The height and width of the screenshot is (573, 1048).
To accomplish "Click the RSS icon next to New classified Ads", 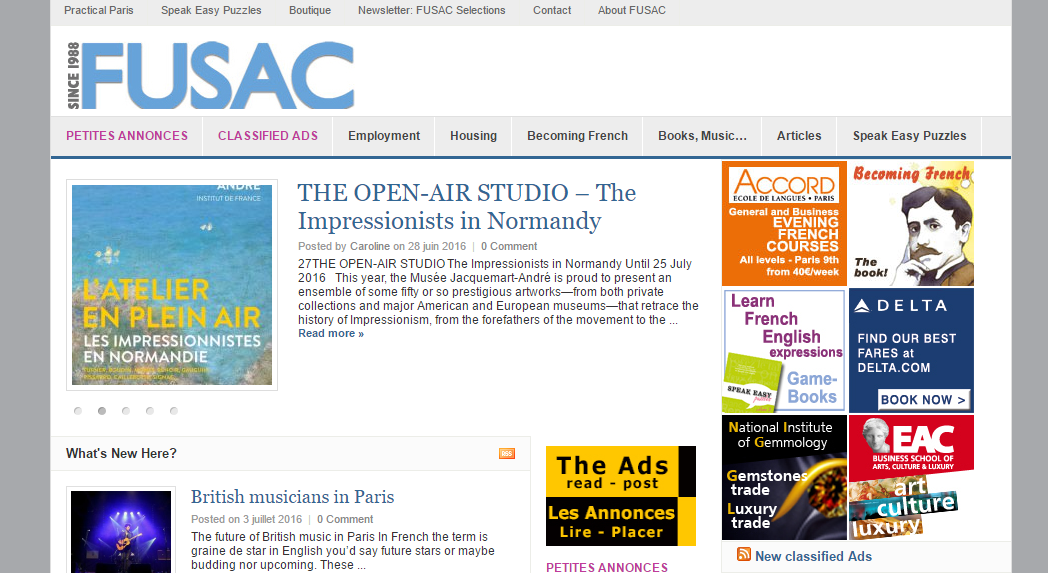I will click(x=743, y=554).
